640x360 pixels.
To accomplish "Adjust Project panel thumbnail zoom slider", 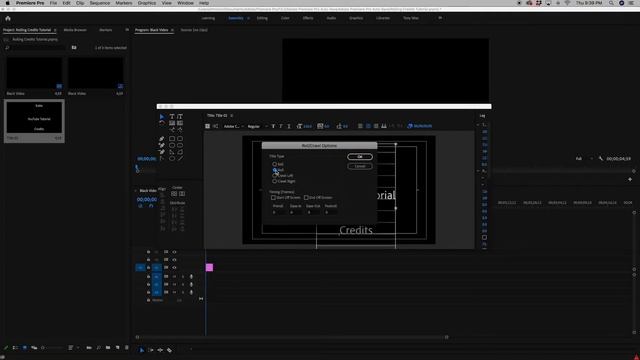I will point(53,348).
